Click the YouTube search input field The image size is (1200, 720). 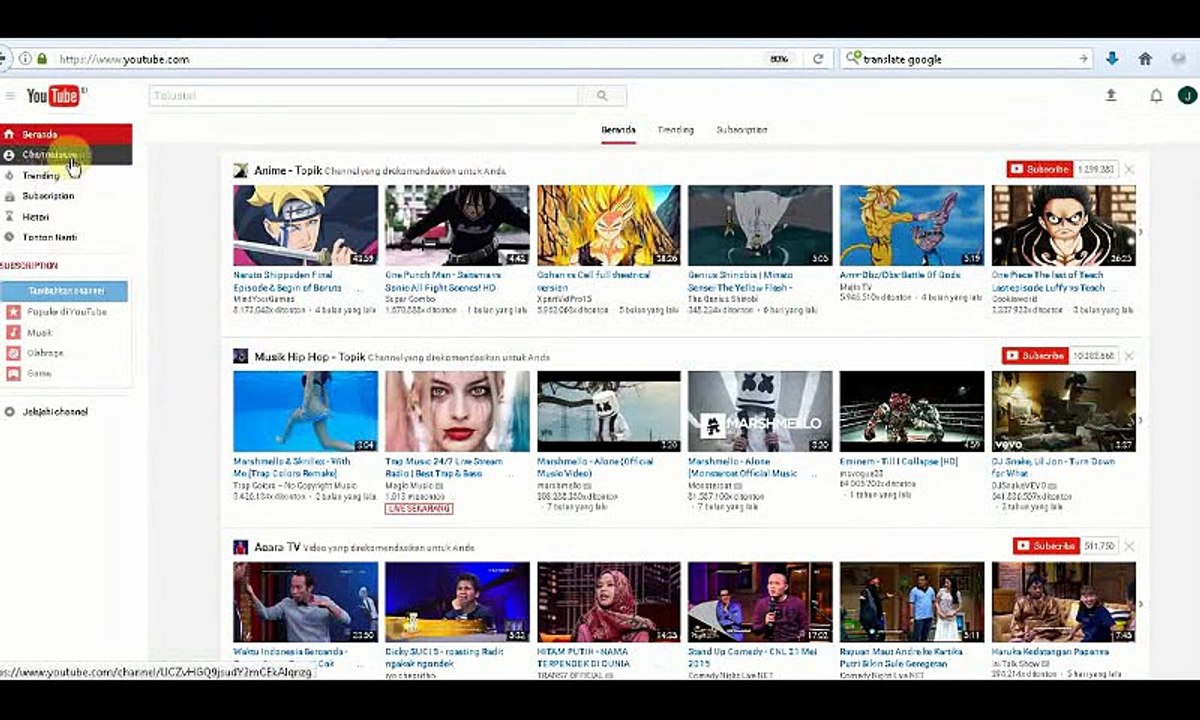coord(364,96)
